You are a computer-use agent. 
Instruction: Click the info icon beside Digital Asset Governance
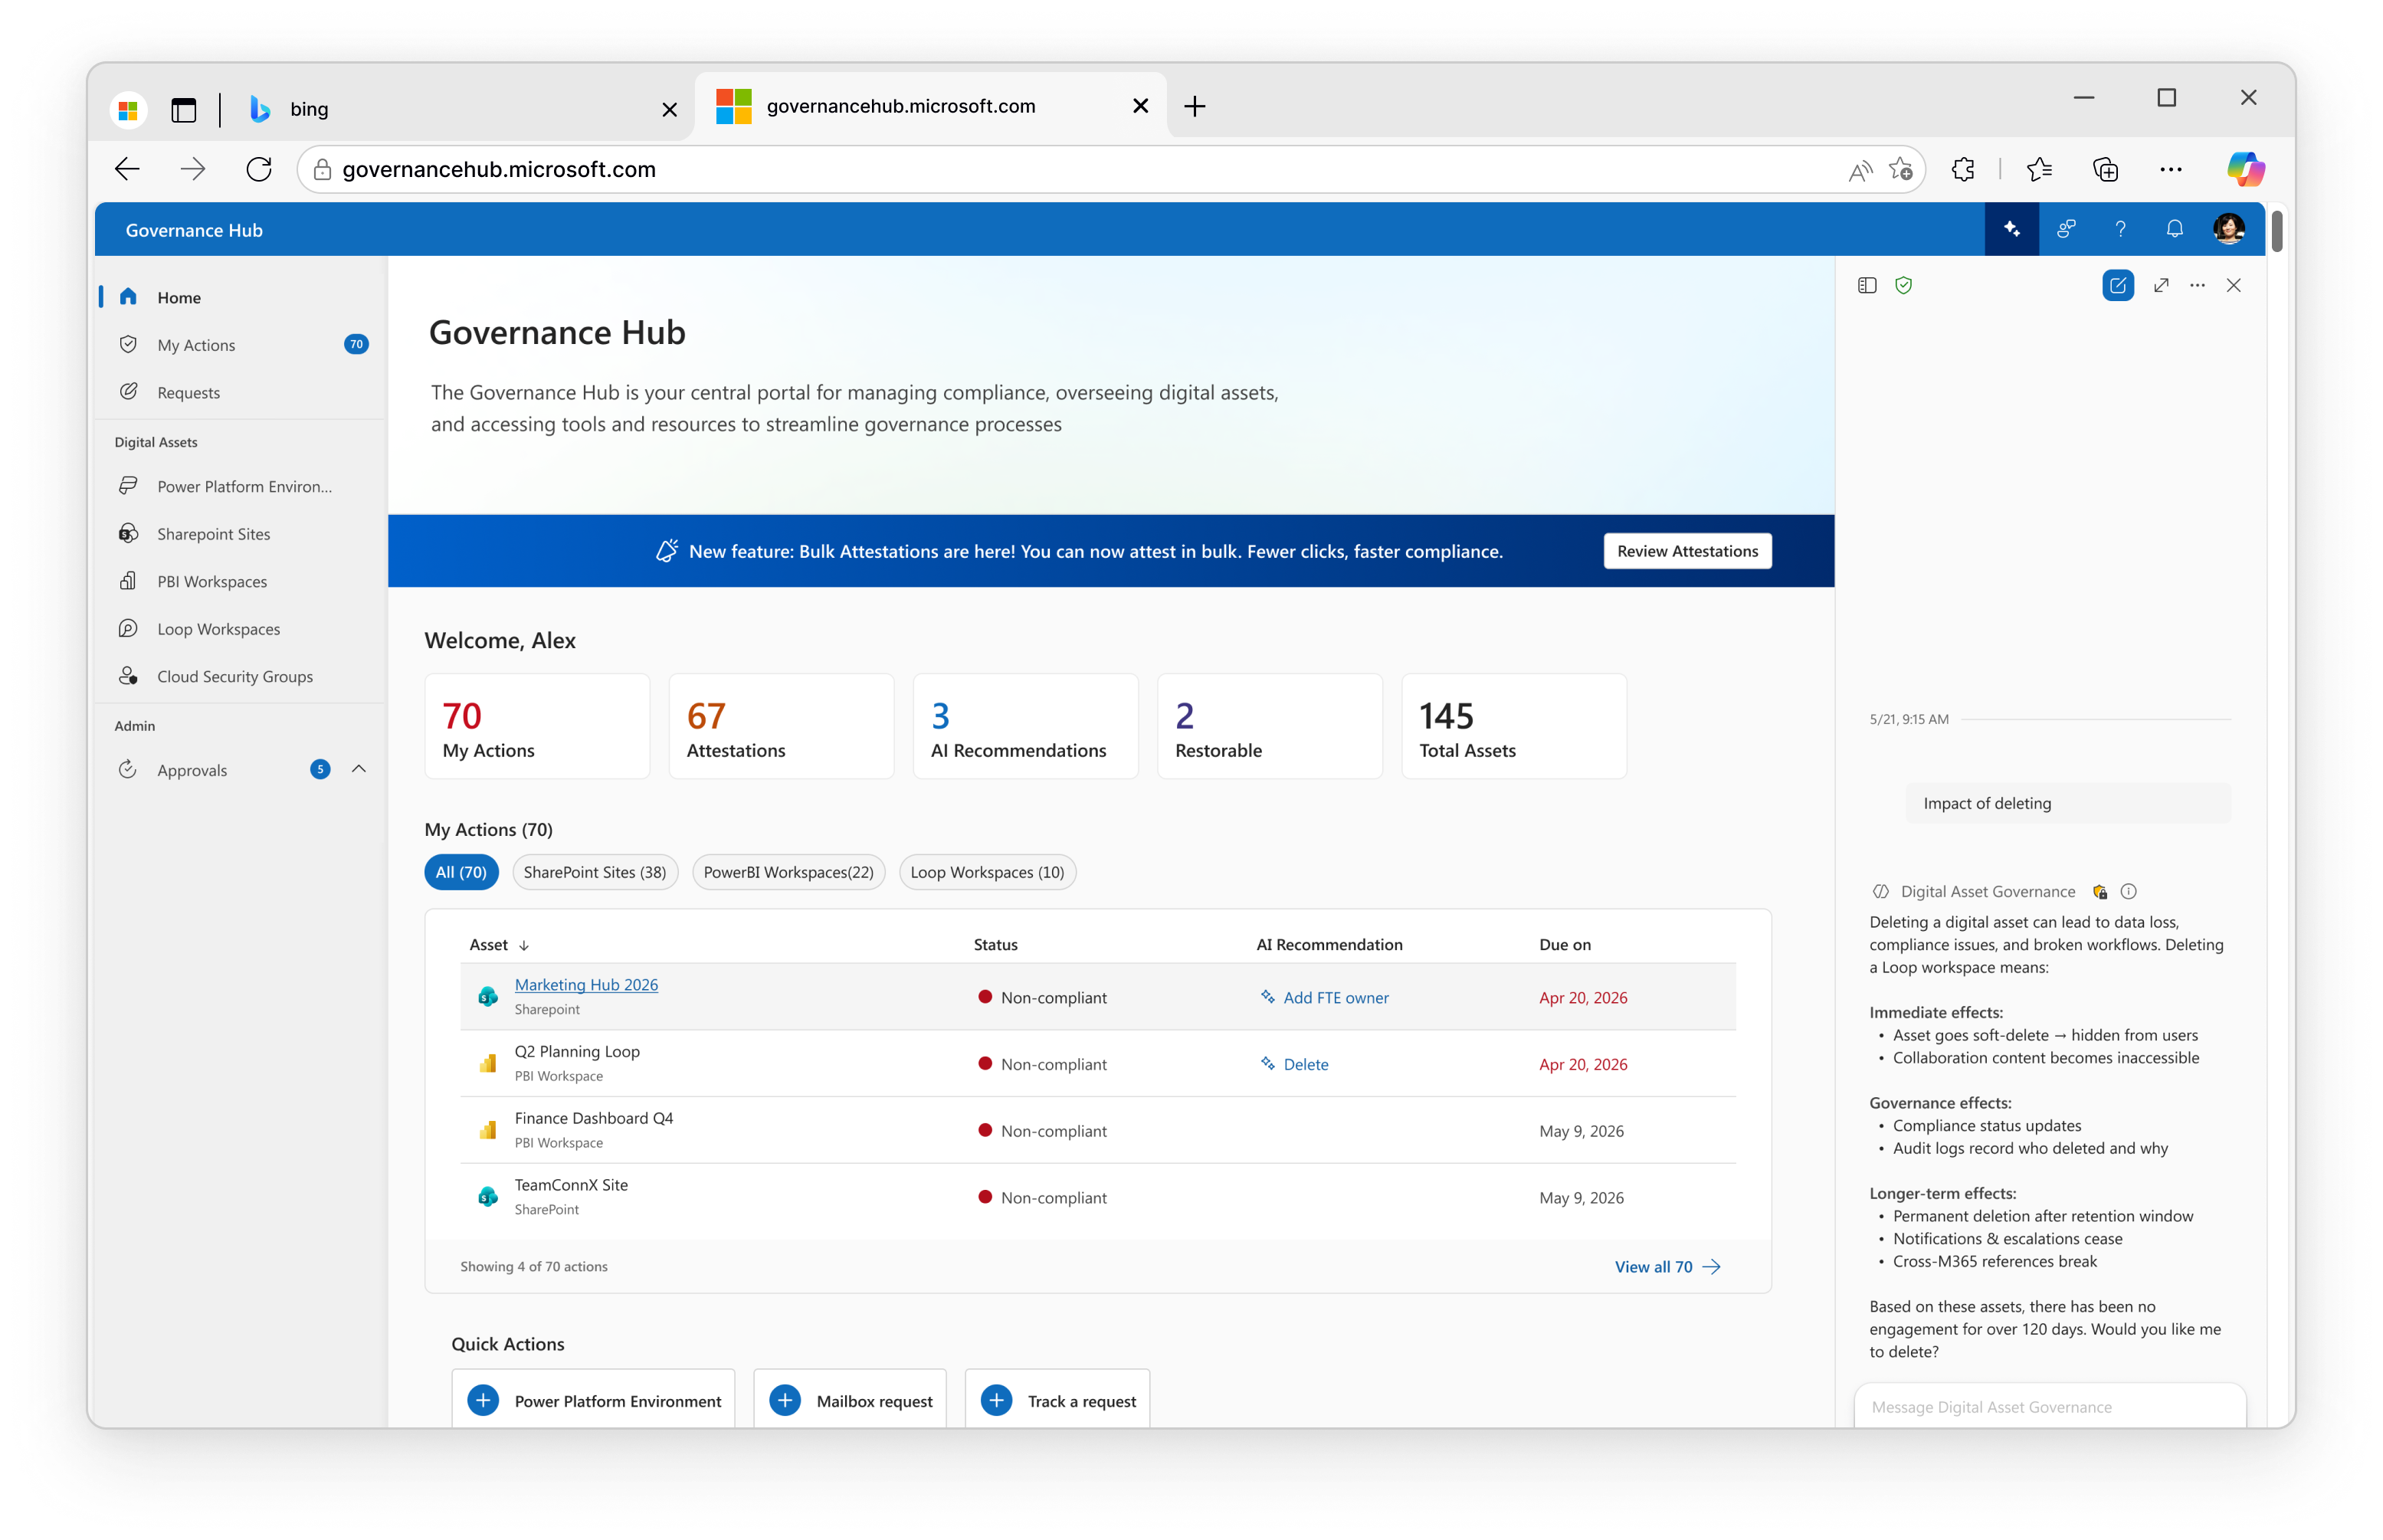click(x=2129, y=891)
